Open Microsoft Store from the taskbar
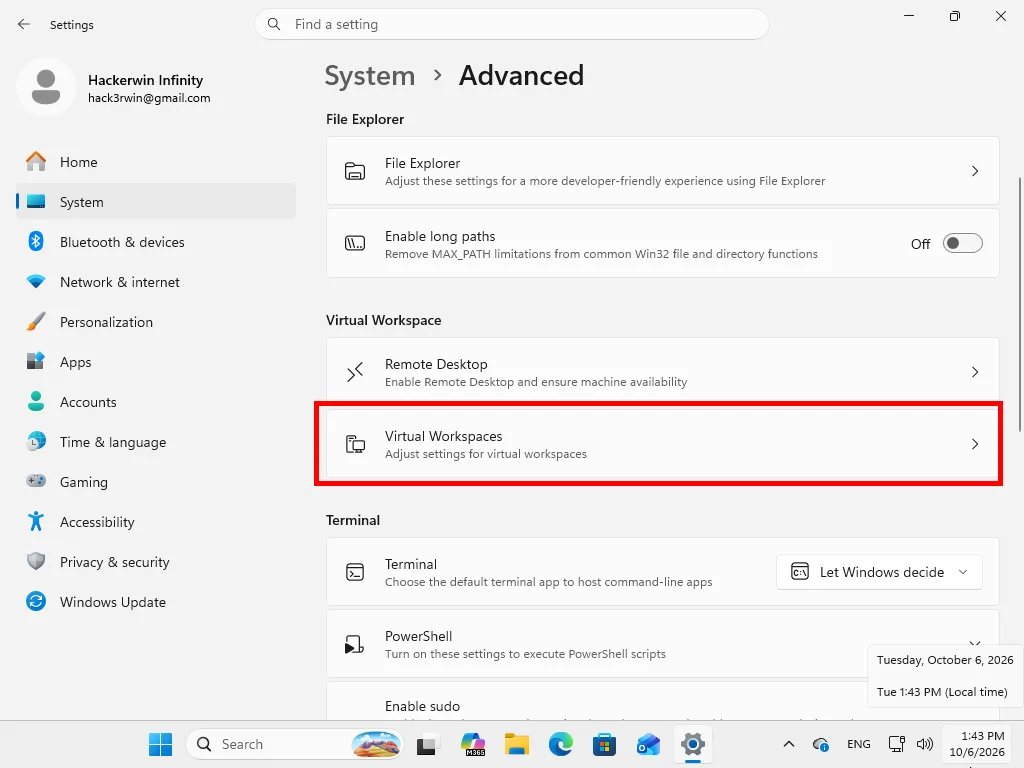This screenshot has width=1024, height=768. click(604, 744)
